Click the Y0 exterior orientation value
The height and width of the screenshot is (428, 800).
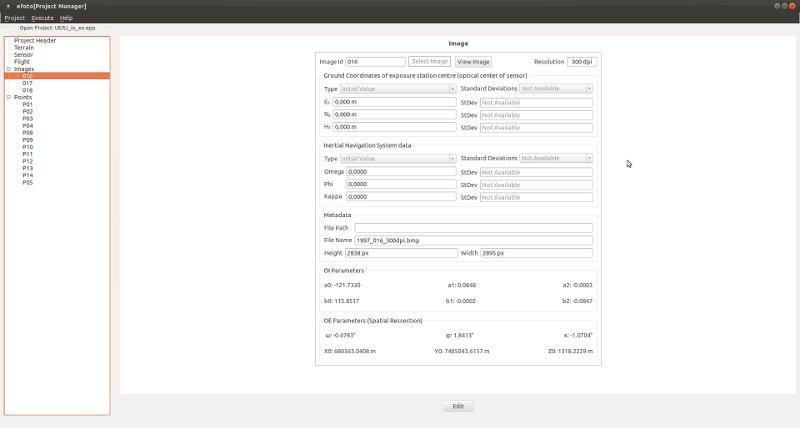pos(462,351)
